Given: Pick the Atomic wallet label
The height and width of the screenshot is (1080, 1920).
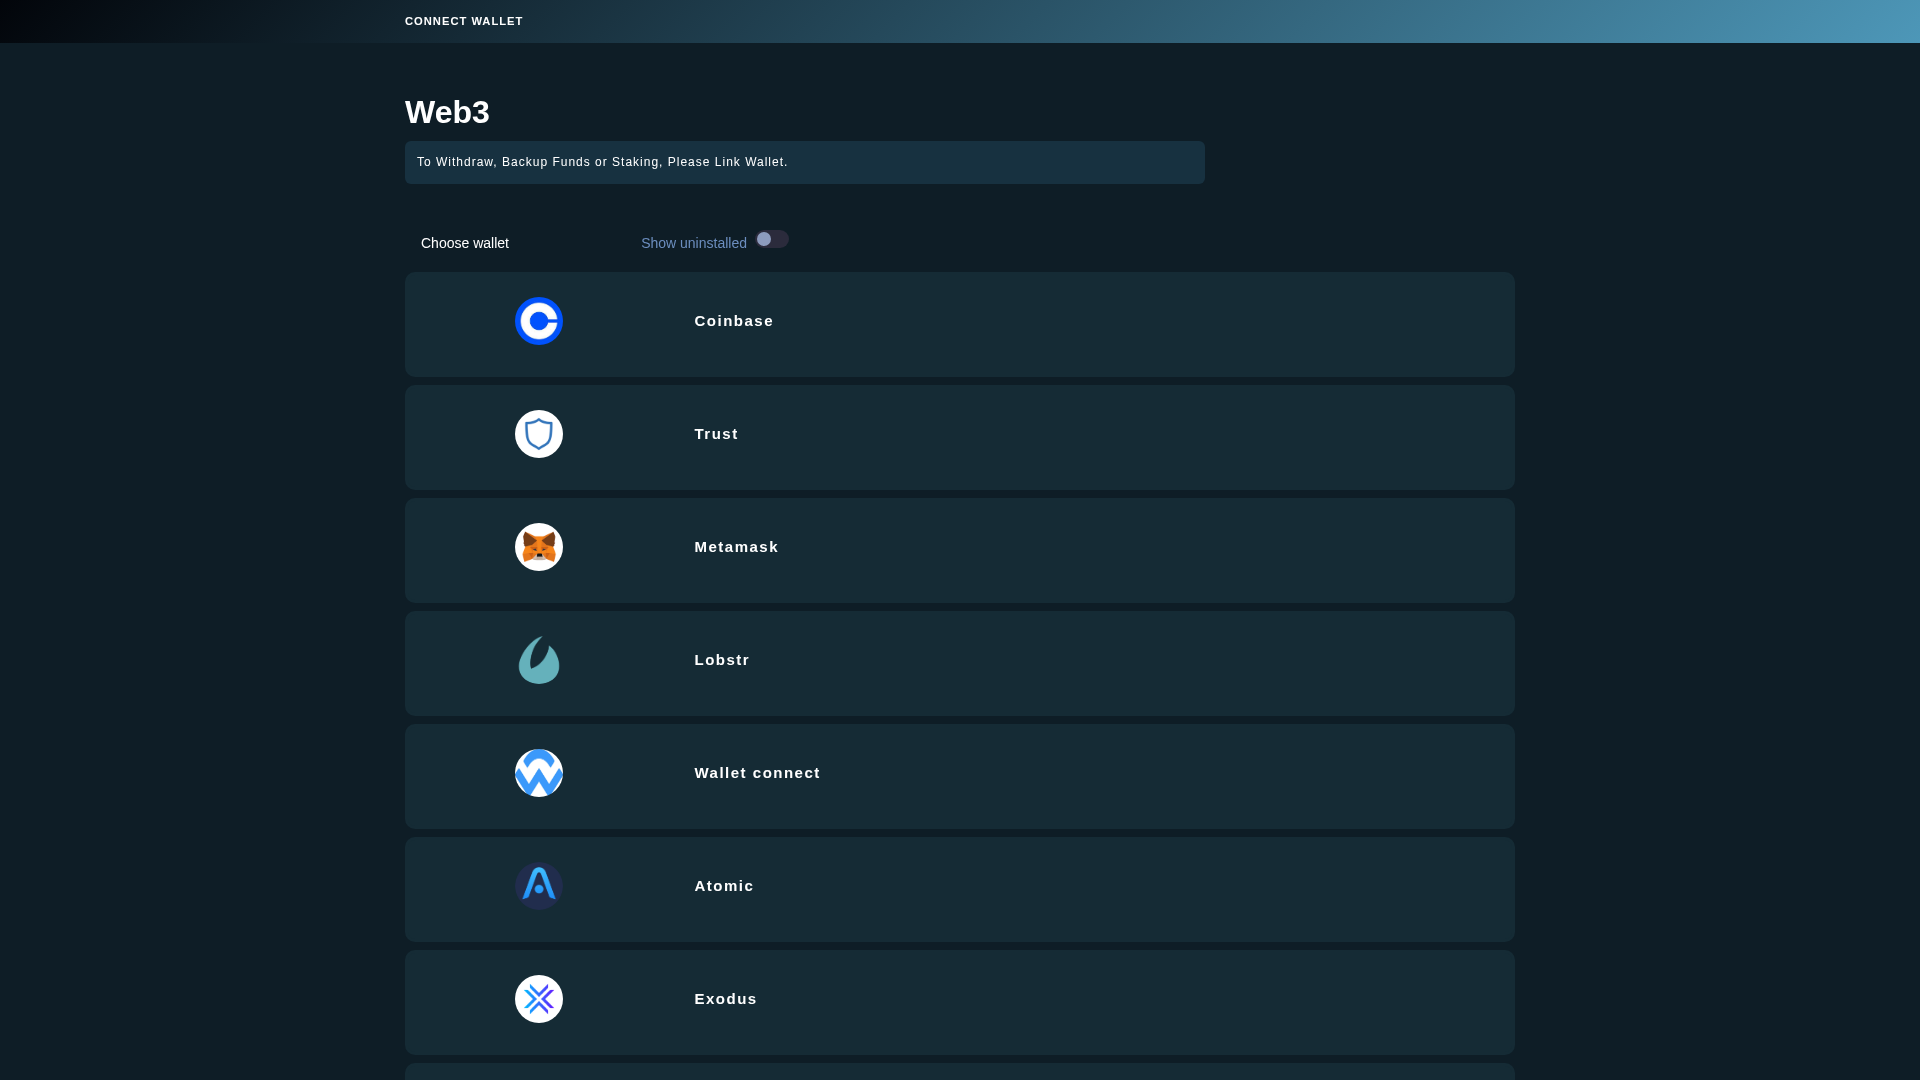Looking at the screenshot, I should pyautogui.click(x=724, y=886).
